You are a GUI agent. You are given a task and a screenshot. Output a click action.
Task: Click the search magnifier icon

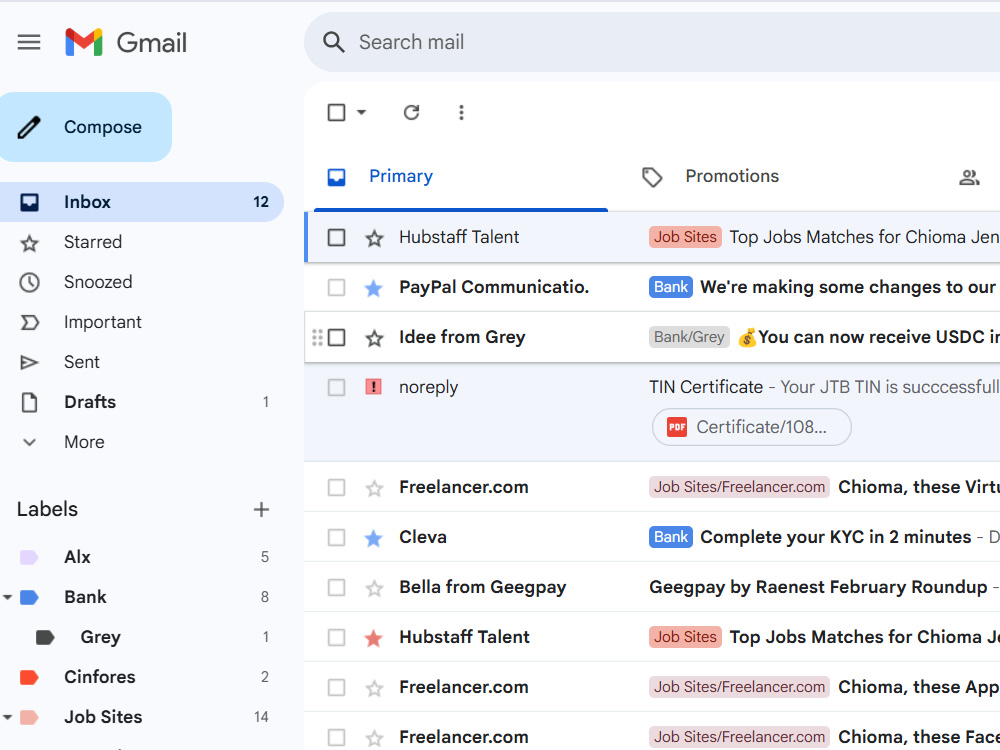point(334,43)
